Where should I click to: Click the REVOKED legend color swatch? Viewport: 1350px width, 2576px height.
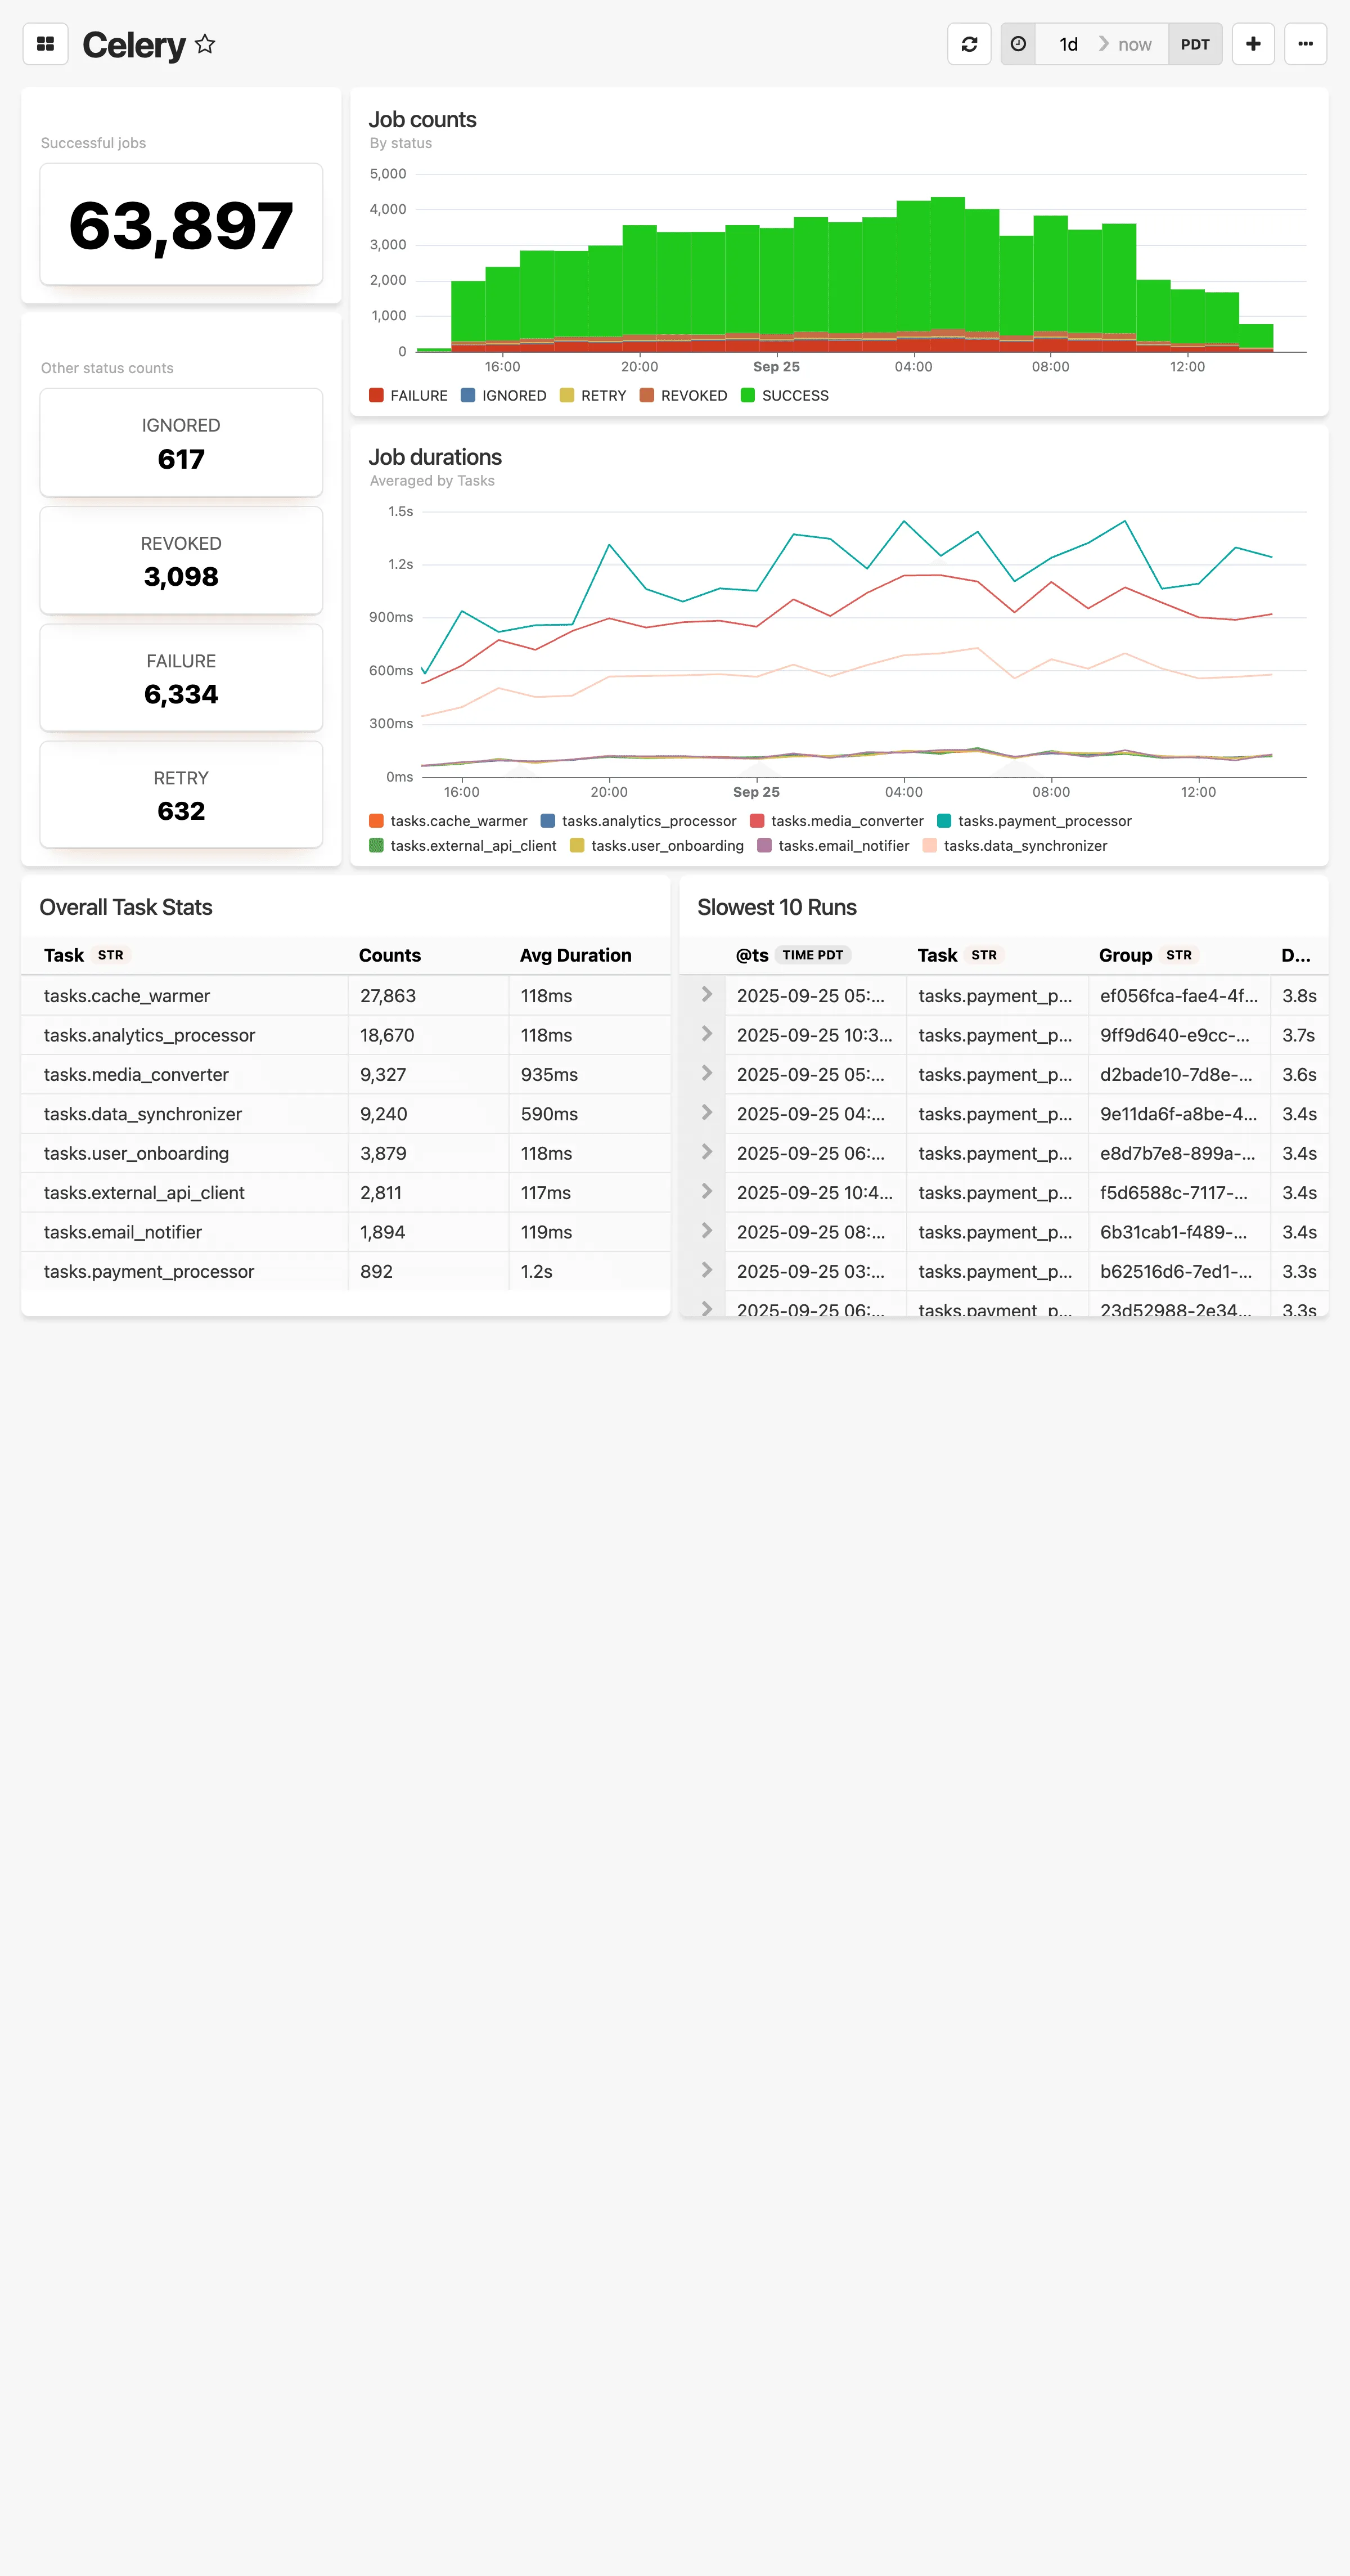click(x=646, y=396)
